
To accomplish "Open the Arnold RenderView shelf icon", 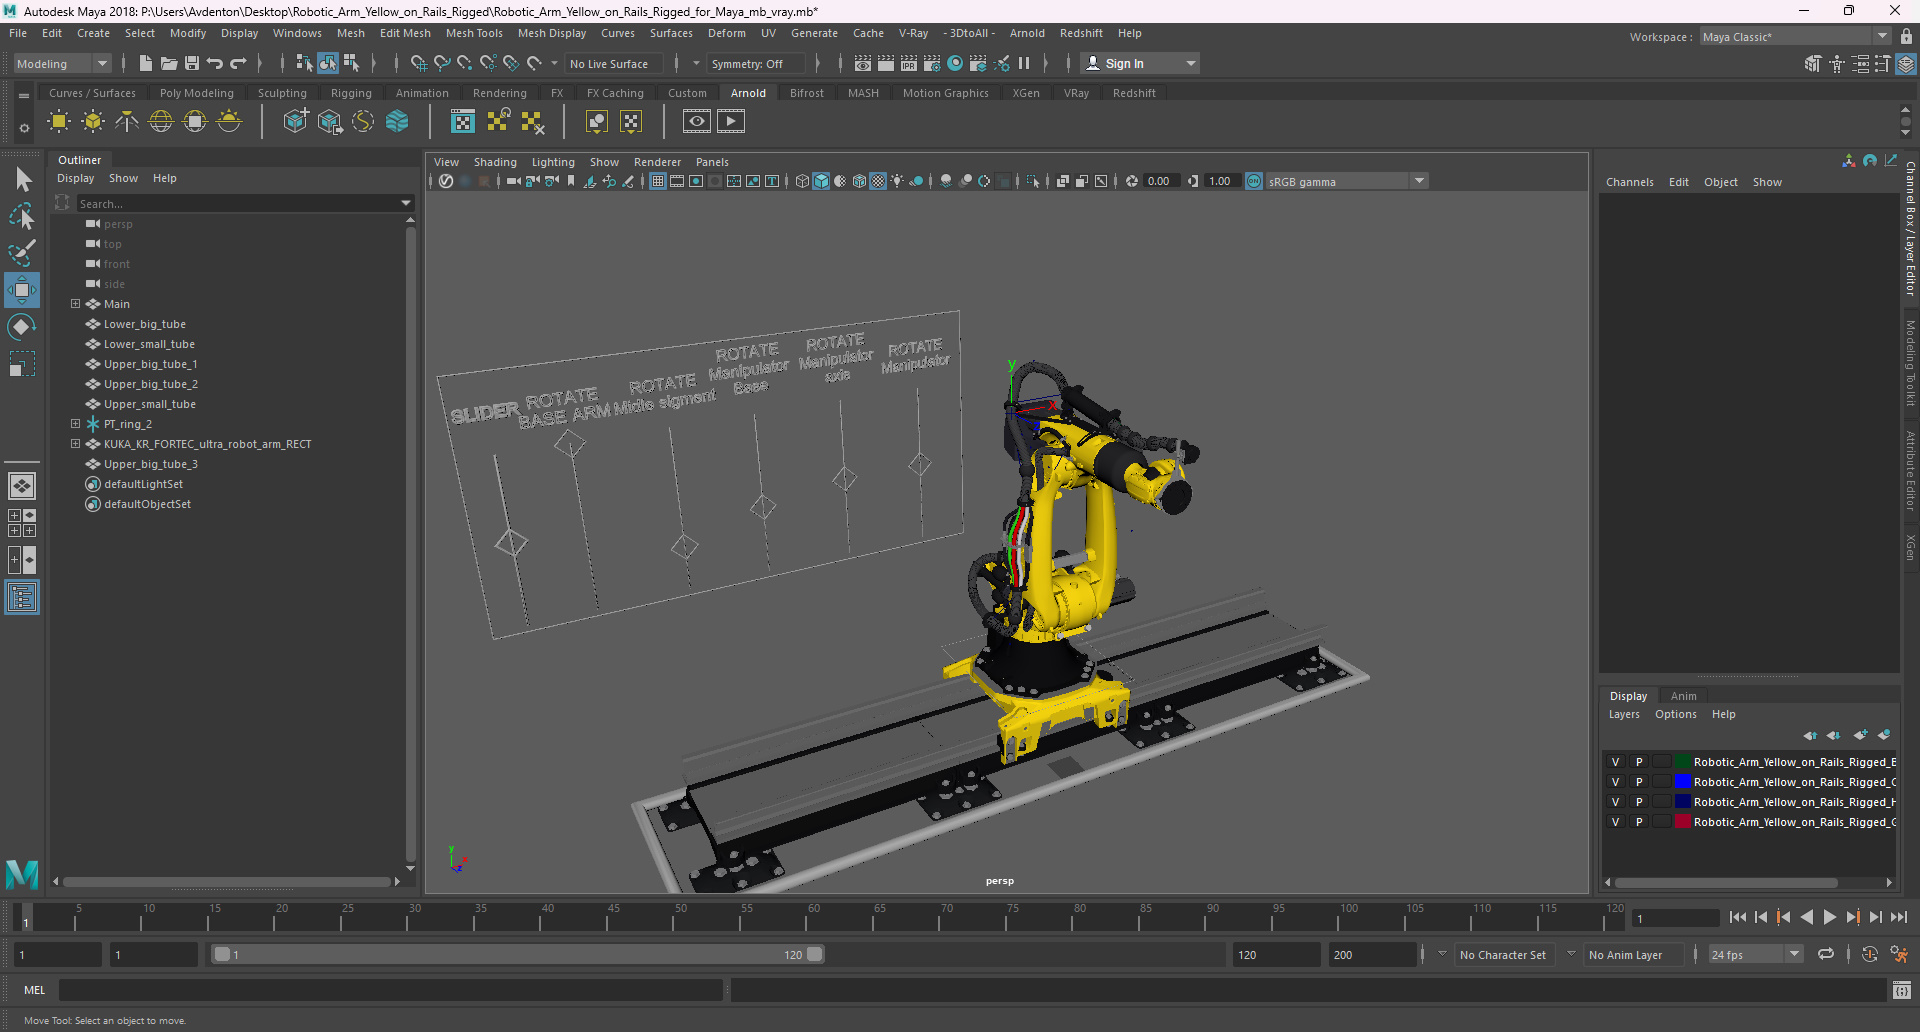I will tap(697, 122).
